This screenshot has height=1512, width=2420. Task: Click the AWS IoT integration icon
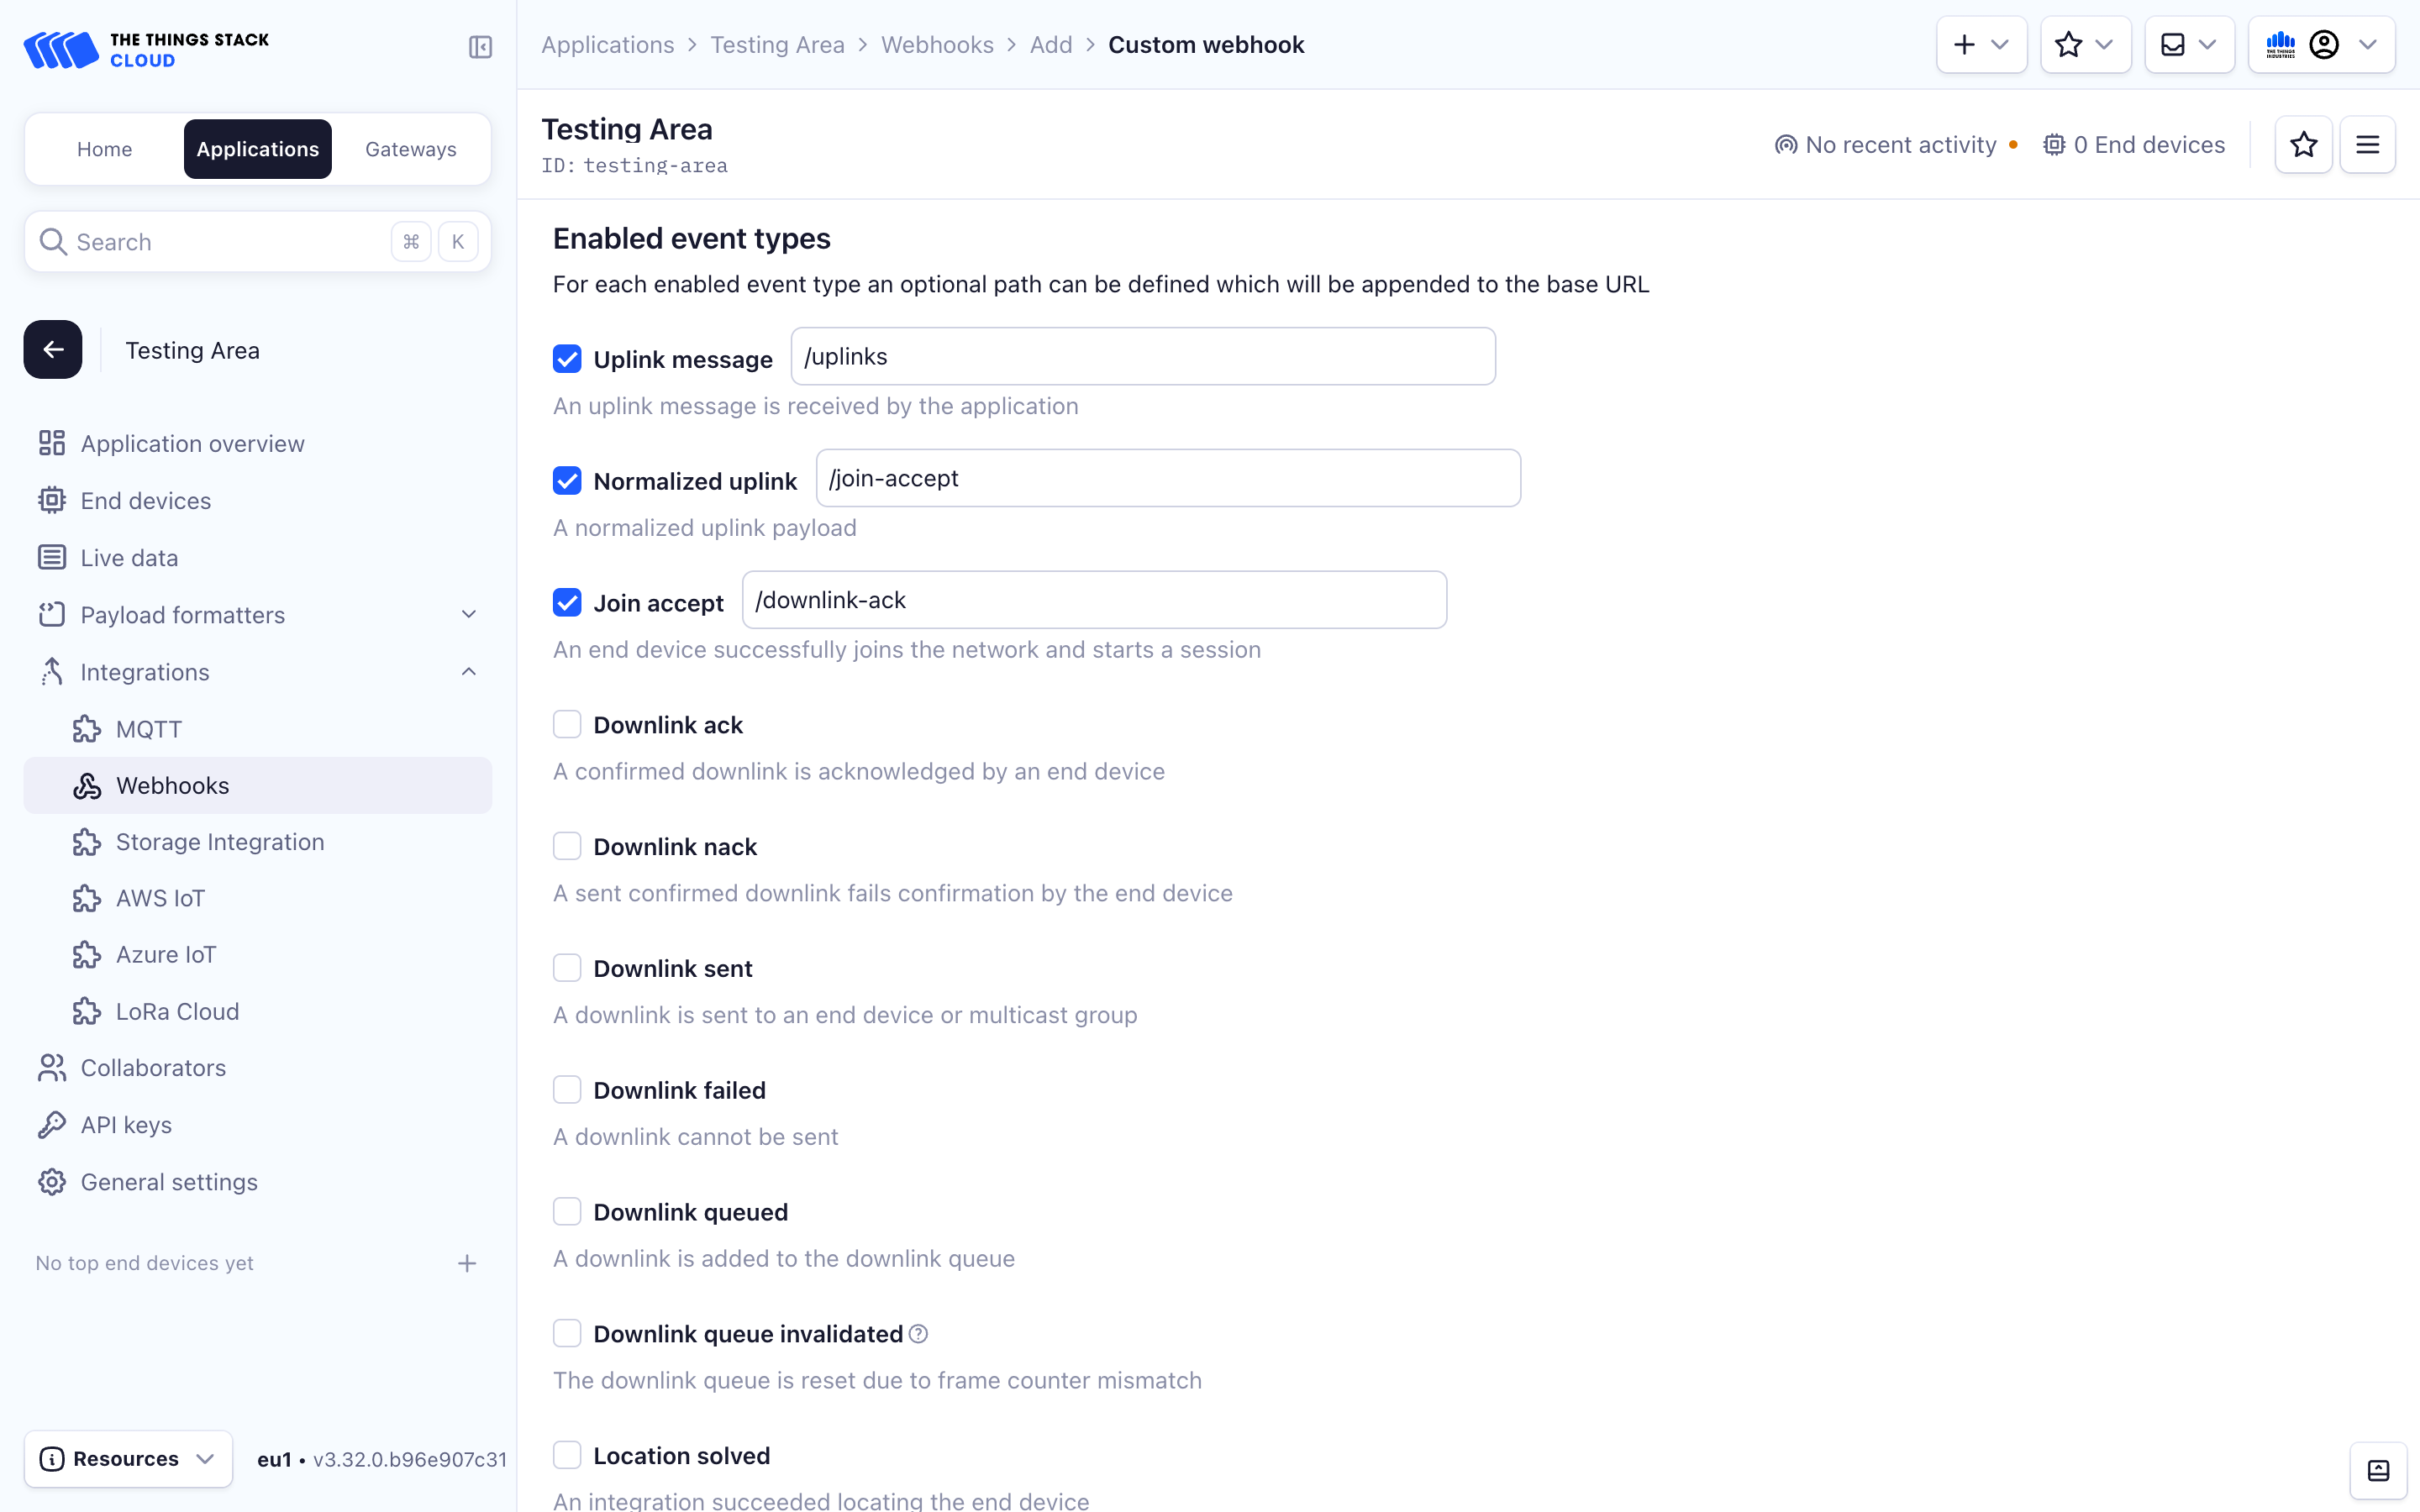point(87,897)
